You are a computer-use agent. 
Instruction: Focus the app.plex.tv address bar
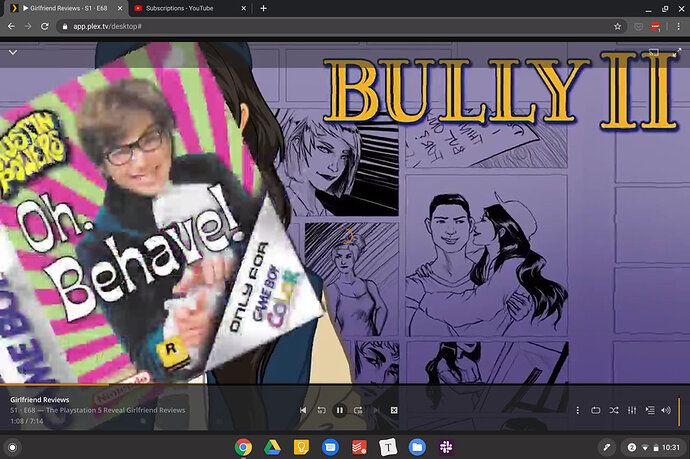click(341, 26)
